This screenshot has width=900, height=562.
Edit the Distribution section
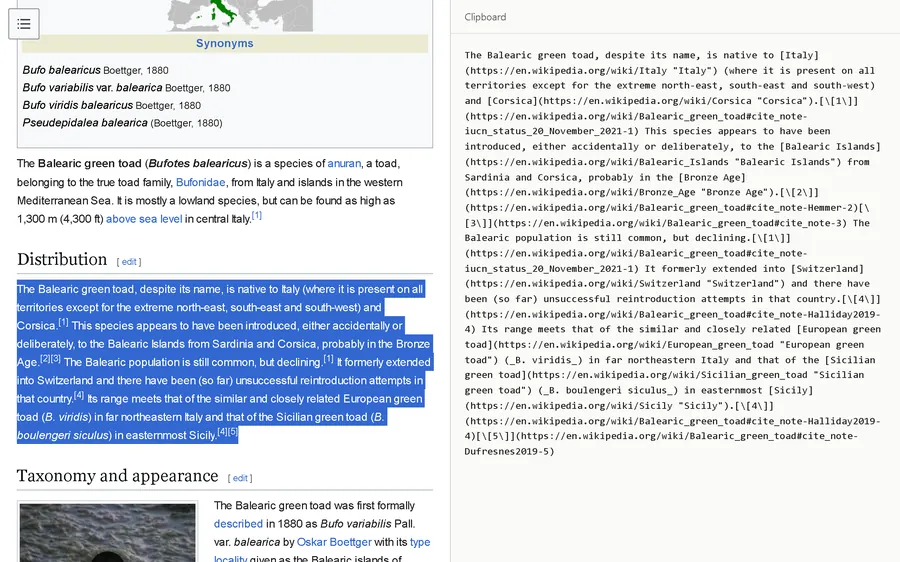(x=129, y=262)
